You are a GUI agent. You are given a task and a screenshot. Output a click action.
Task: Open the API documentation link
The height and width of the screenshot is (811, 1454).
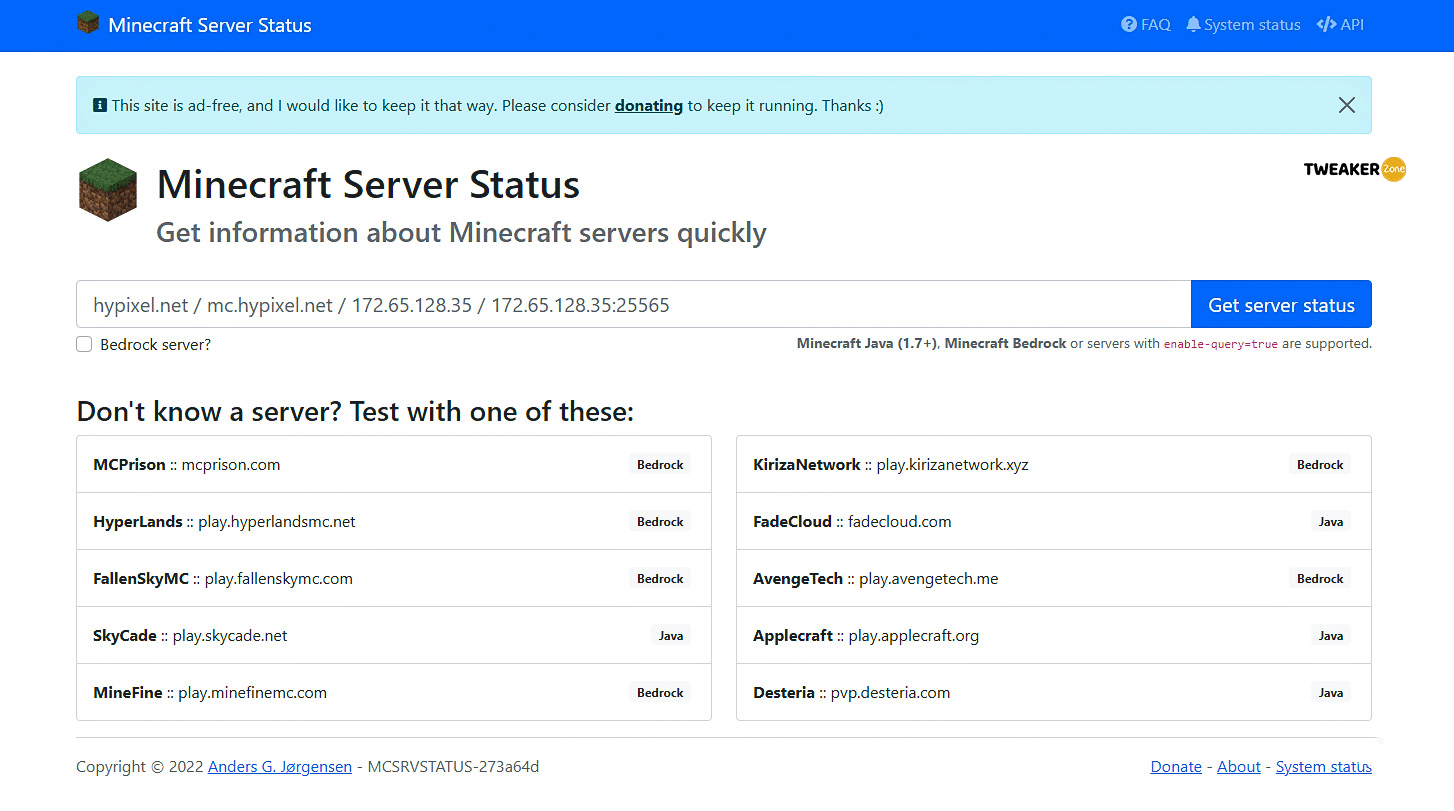(x=1340, y=25)
